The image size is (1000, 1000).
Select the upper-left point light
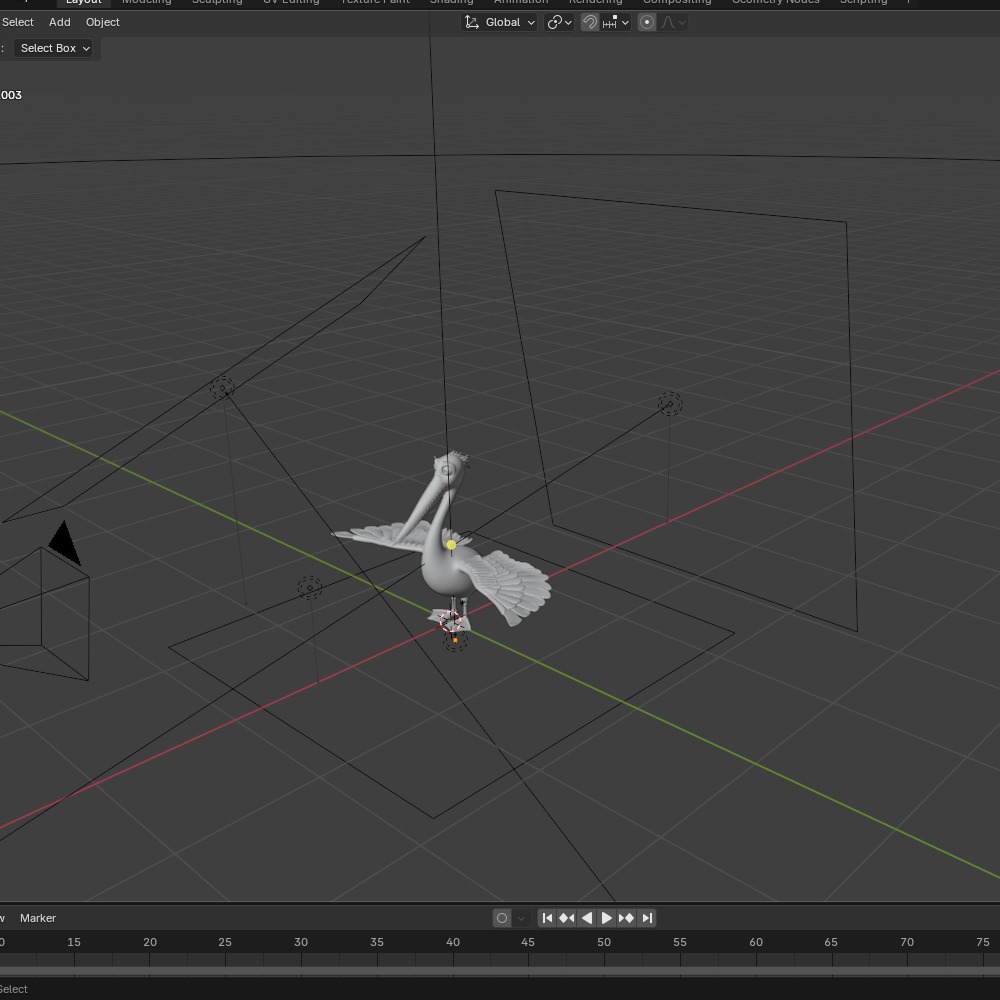click(223, 388)
